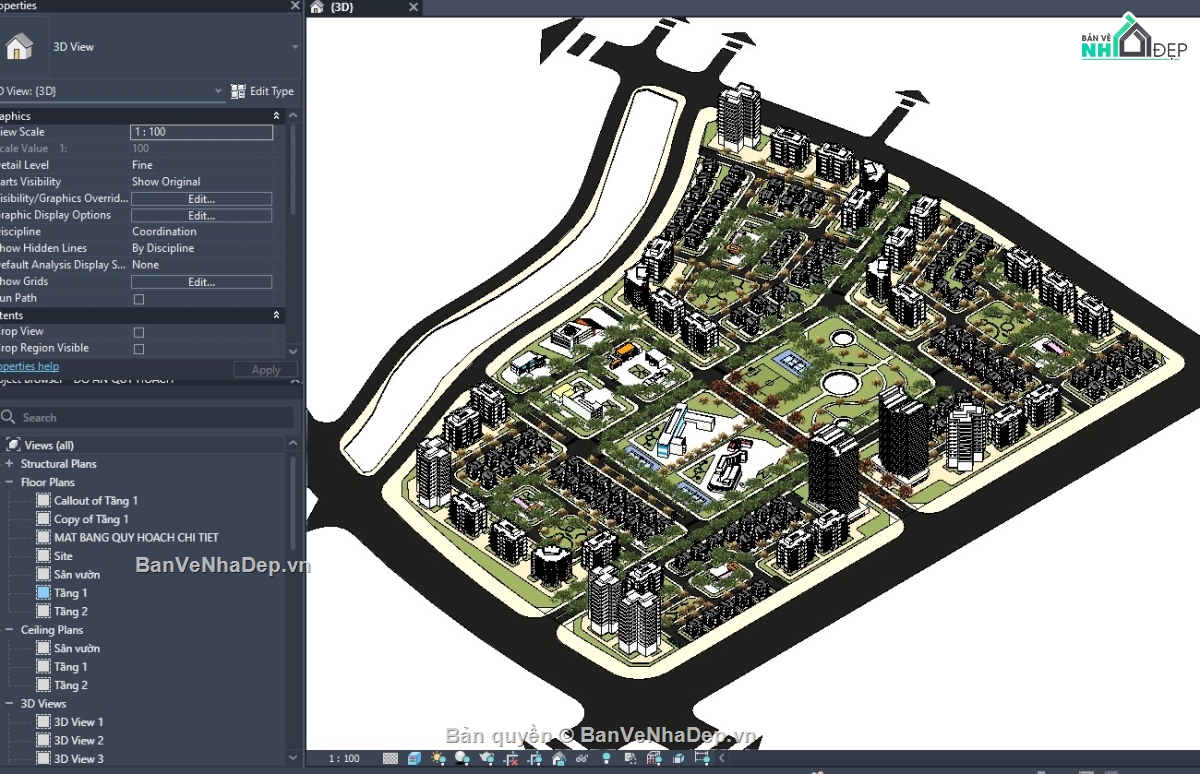
Task: Click the Reveal Hidden Elements lightbulb icon
Action: tap(606, 758)
